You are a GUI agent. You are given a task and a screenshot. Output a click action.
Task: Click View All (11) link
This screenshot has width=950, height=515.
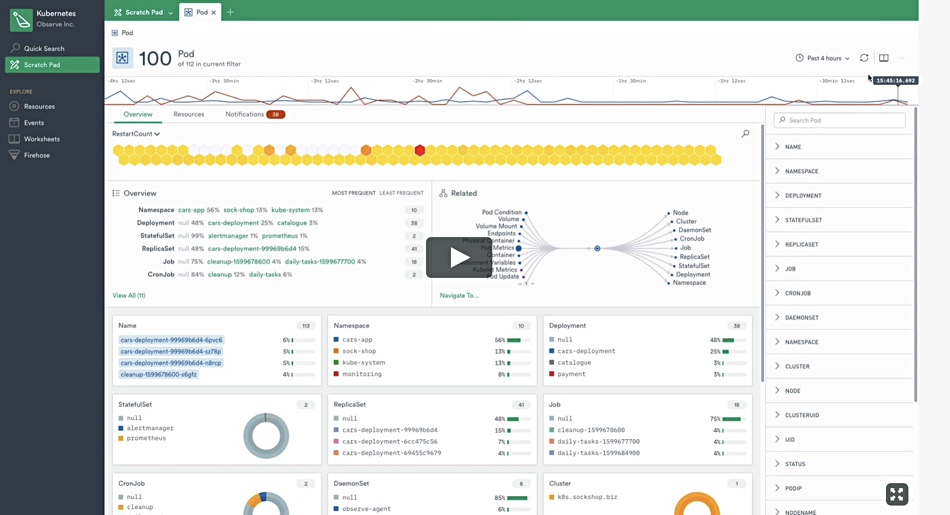pyautogui.click(x=128, y=296)
